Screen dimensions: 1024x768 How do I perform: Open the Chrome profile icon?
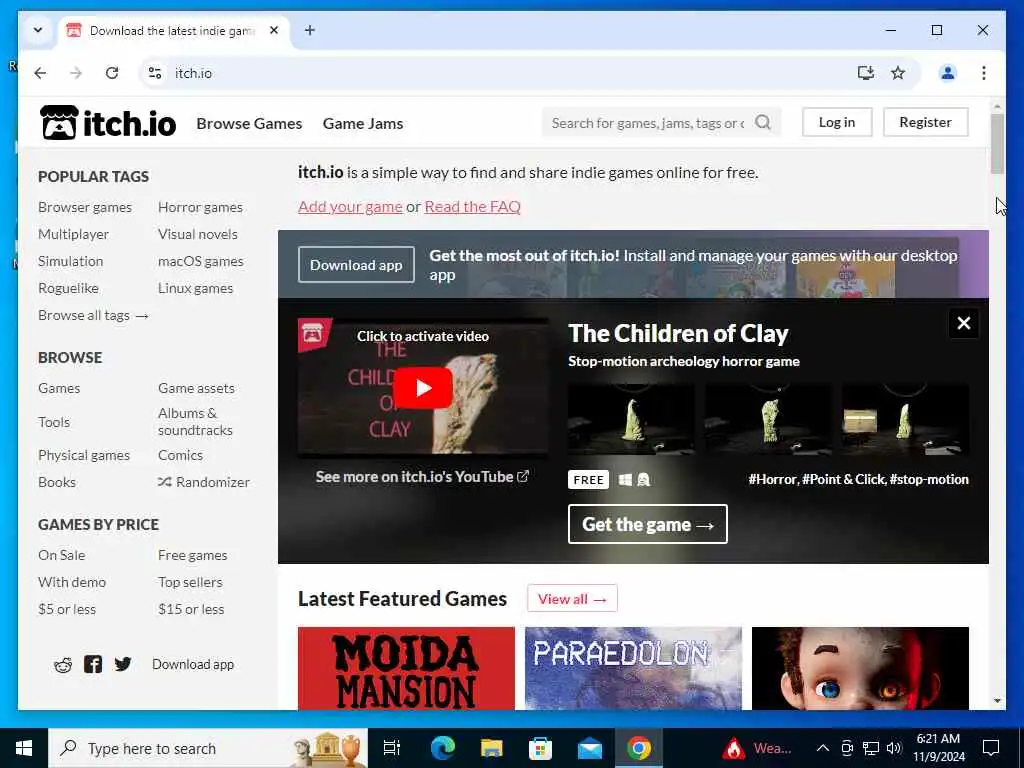point(948,73)
